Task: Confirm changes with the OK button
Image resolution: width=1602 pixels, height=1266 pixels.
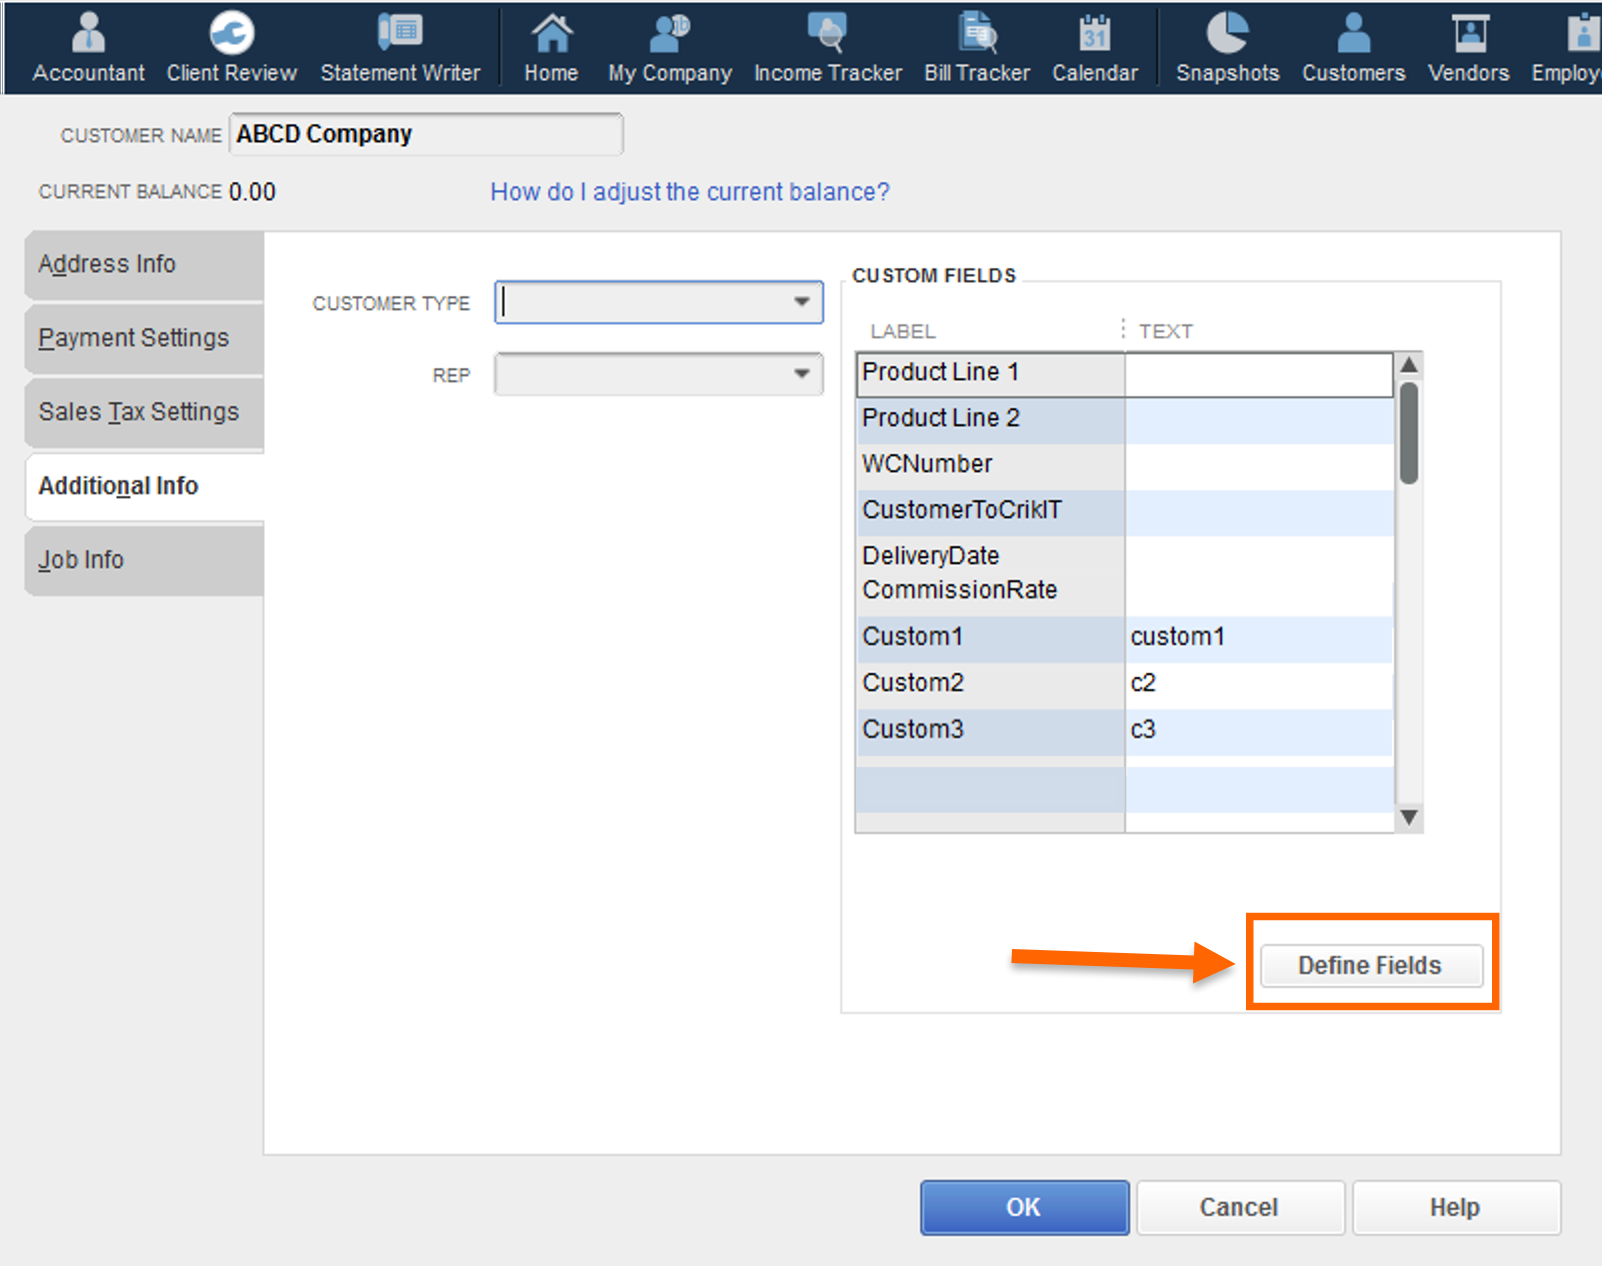Action: tap(1024, 1207)
